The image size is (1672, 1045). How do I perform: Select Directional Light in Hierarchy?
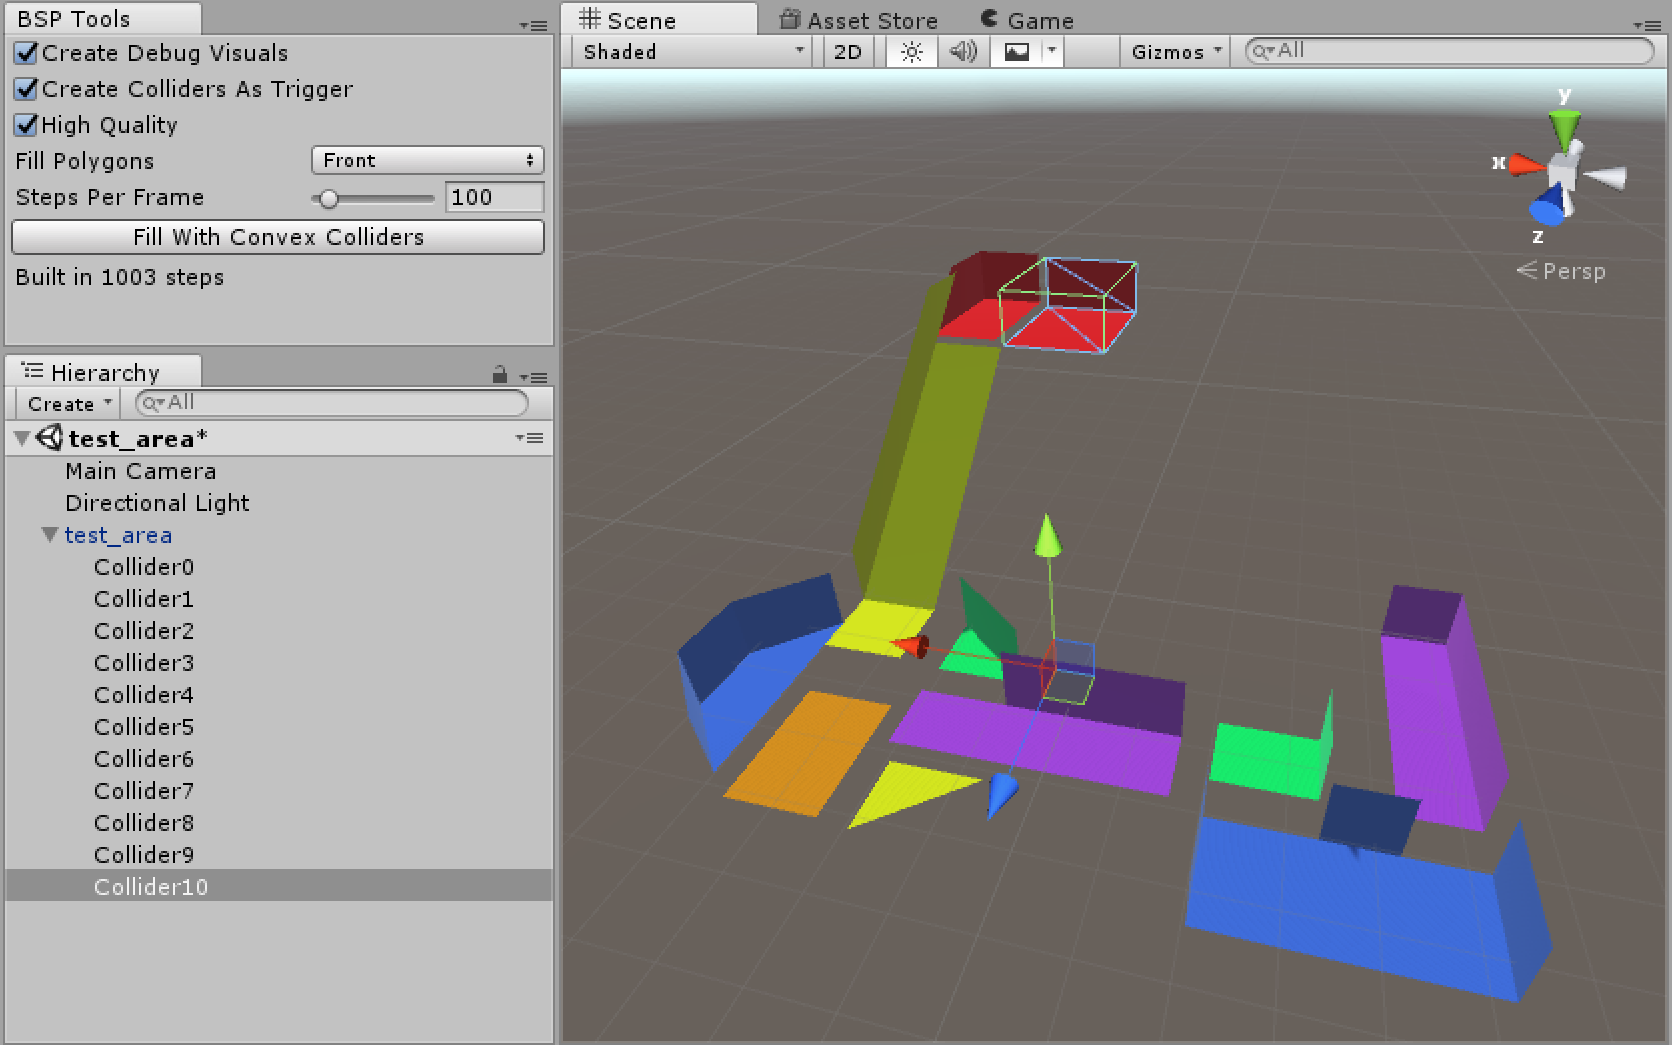click(279, 503)
